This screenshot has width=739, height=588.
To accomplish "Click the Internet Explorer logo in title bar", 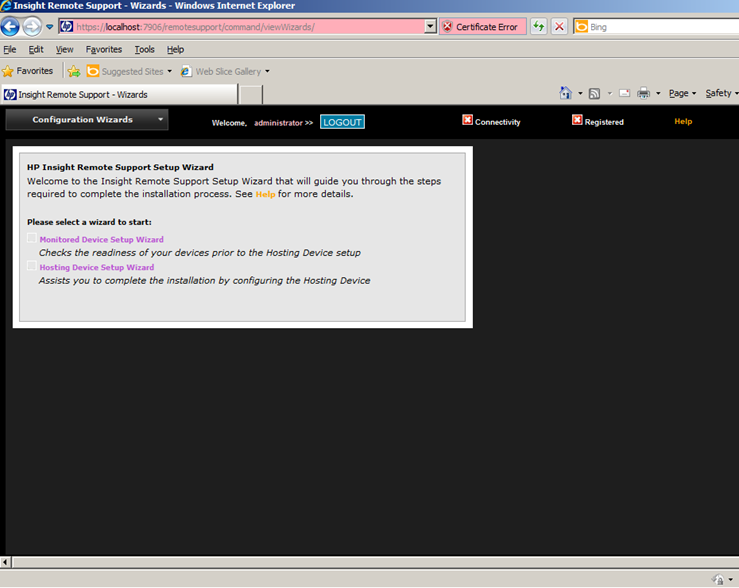I will point(6,6).
